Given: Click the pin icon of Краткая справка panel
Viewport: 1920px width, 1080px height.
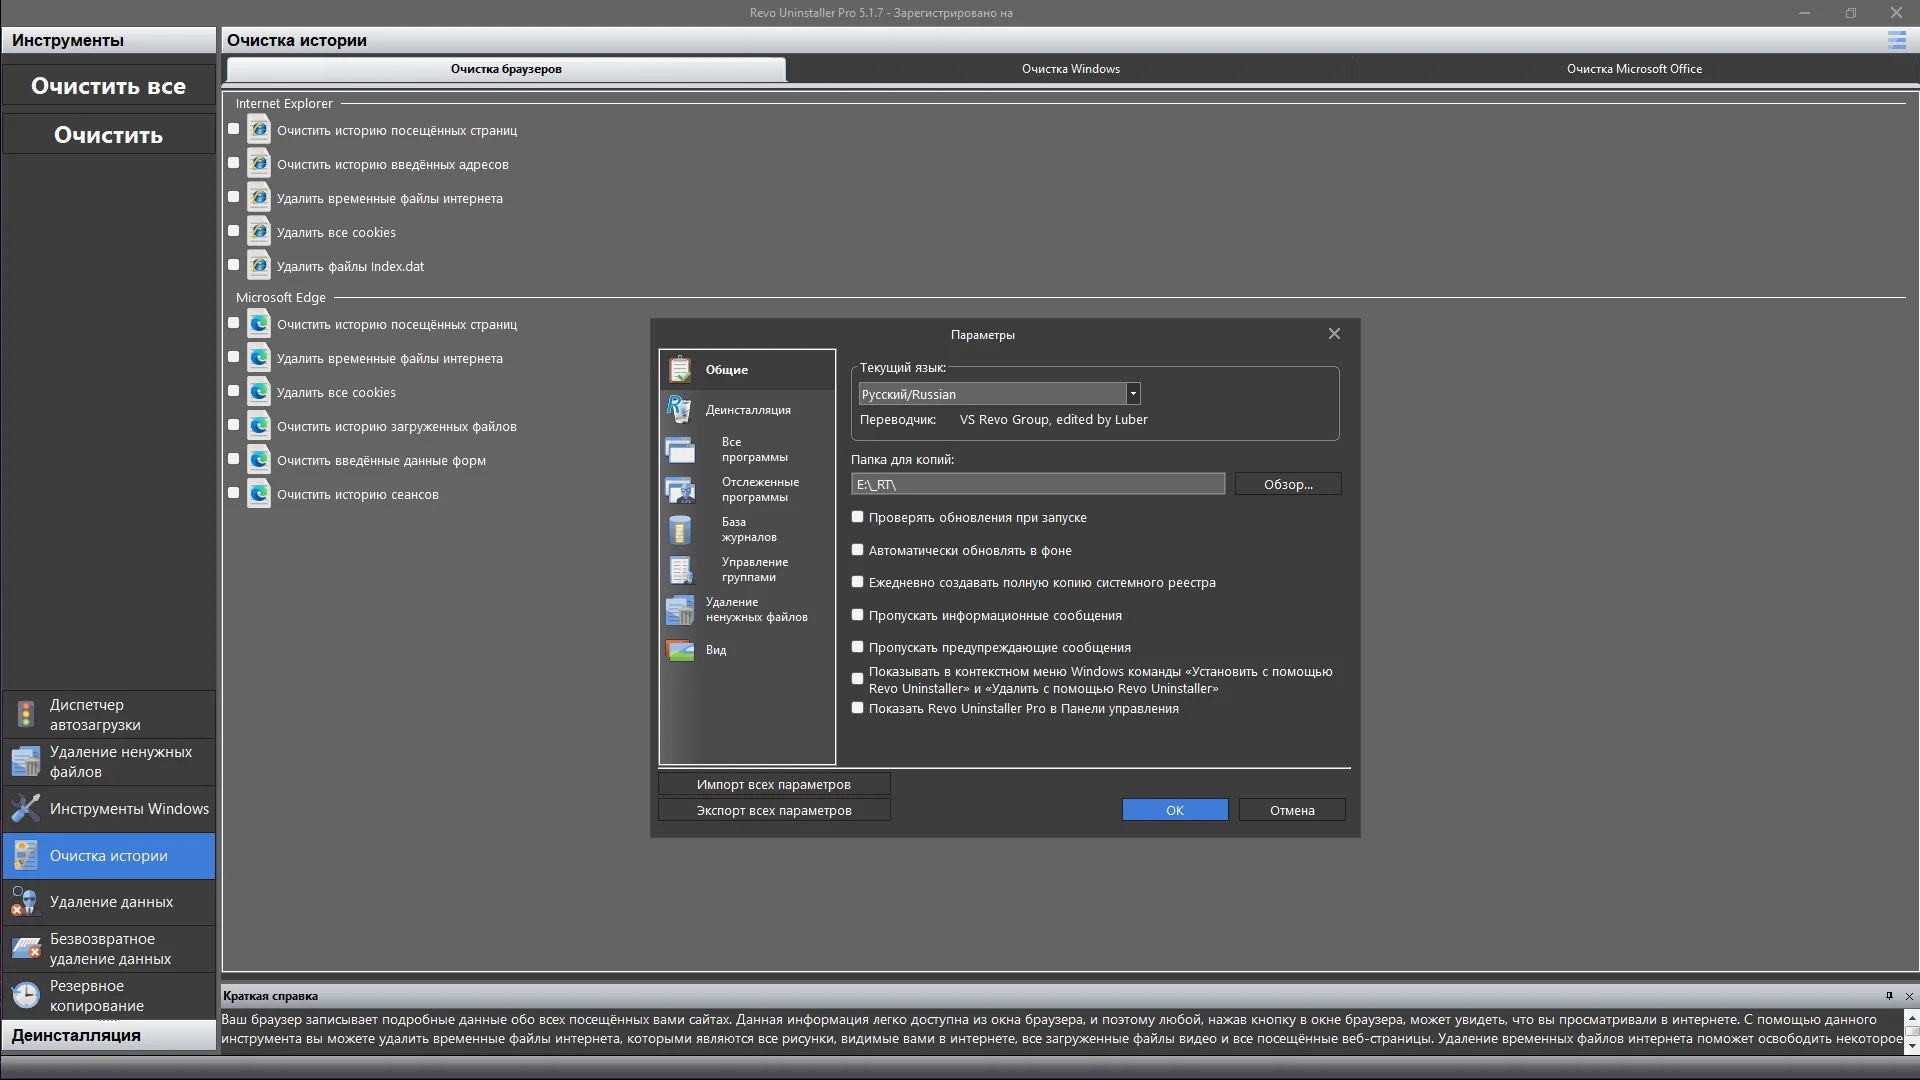Looking at the screenshot, I should (x=1889, y=996).
